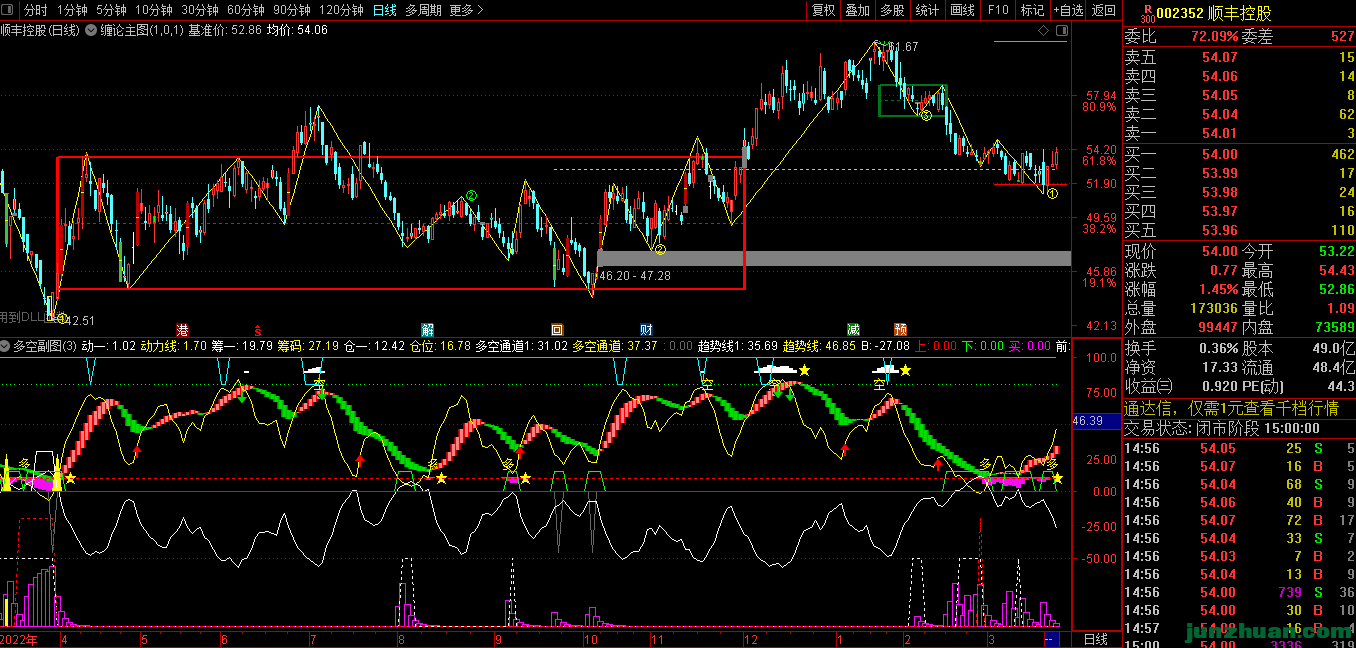Expand the 更多 periods dropdown
Viewport: 1356px width, 648px height.
click(x=466, y=10)
